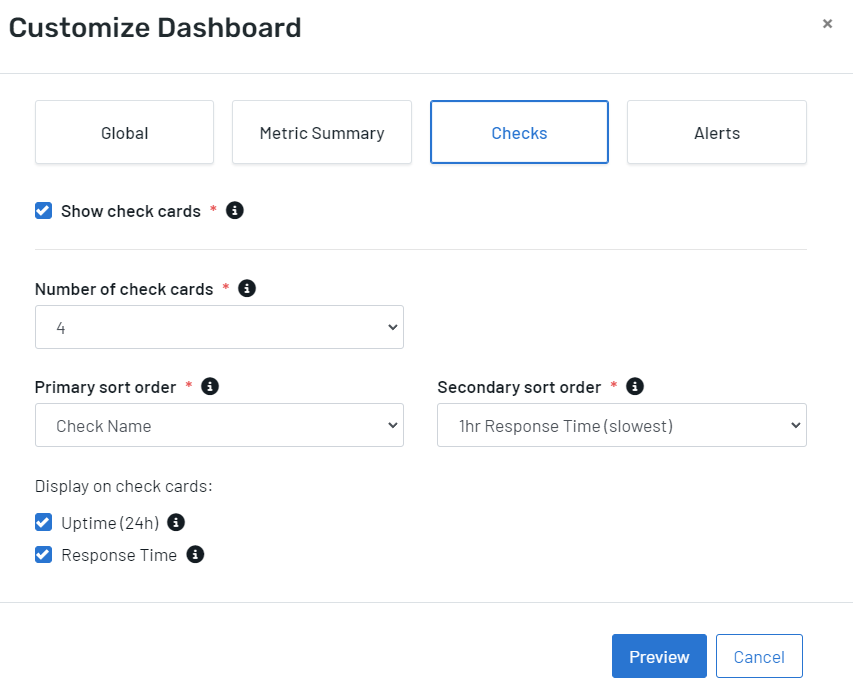Image resolution: width=853 pixels, height=700 pixels.
Task: Click the Preview button
Action: pos(659,656)
